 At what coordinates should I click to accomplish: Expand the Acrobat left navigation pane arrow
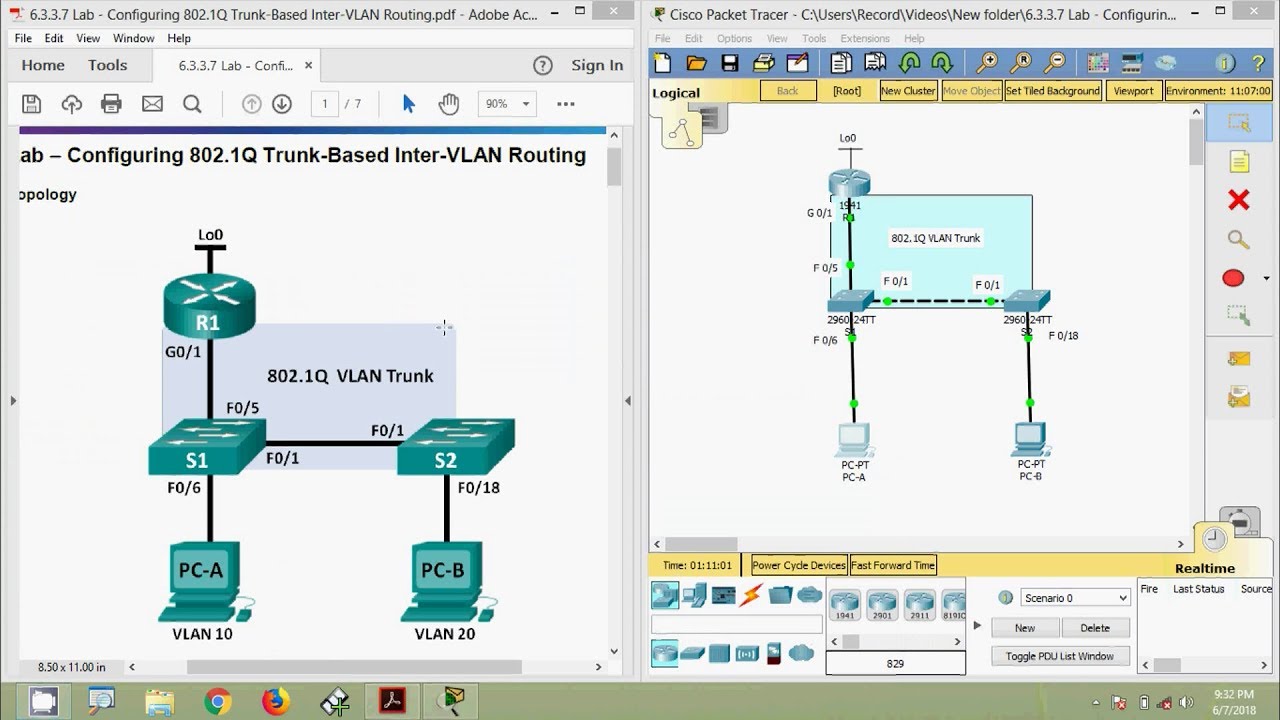pos(13,401)
